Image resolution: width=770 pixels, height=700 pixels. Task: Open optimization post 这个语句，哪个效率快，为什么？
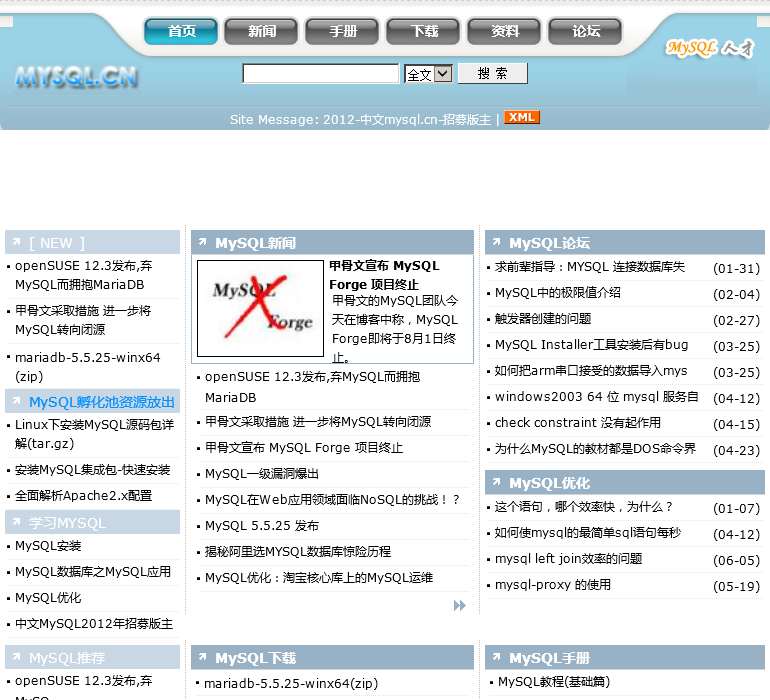584,507
